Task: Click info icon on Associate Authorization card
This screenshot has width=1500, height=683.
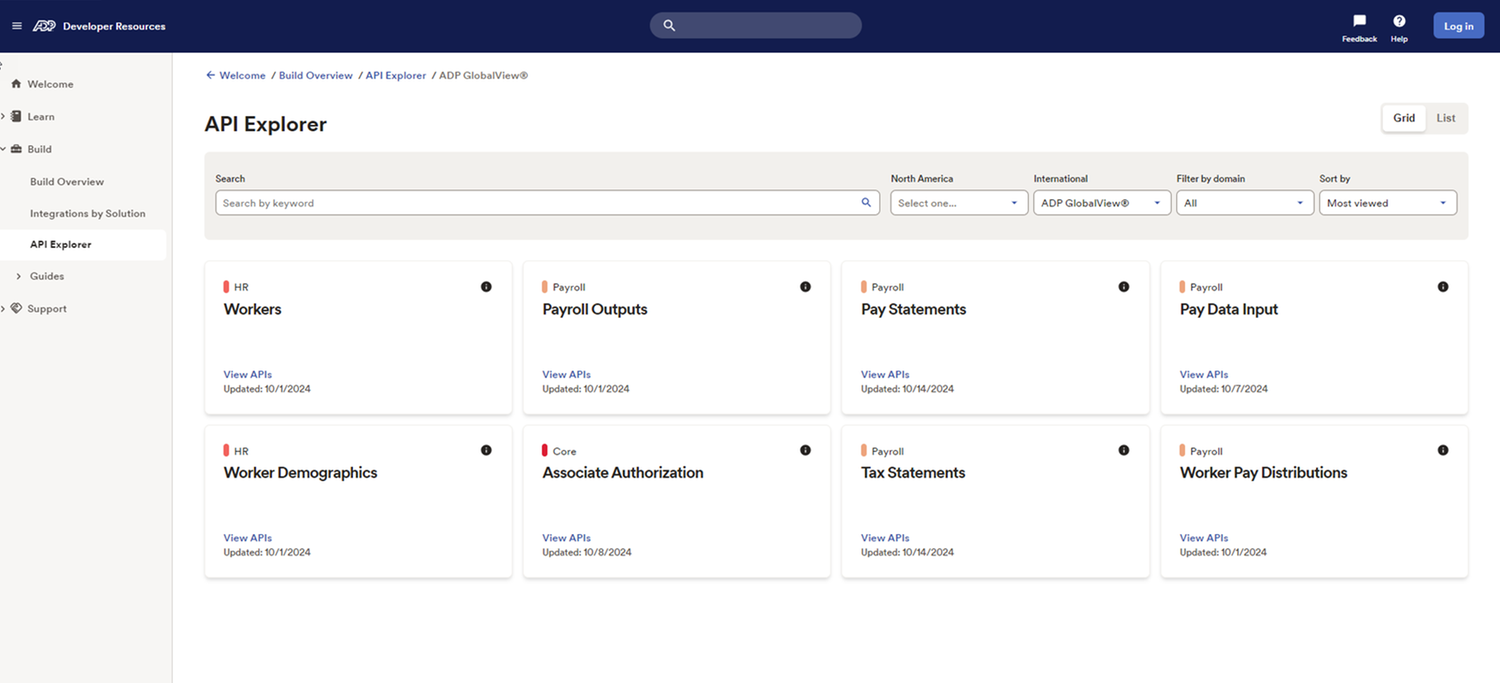Action: coord(805,450)
